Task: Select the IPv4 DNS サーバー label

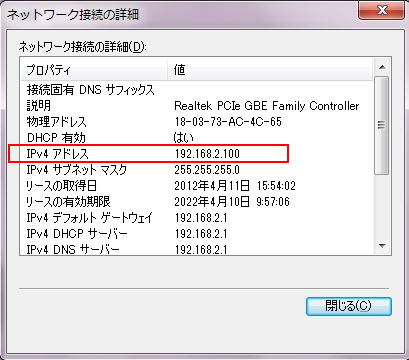Action: pyautogui.click(x=73, y=249)
